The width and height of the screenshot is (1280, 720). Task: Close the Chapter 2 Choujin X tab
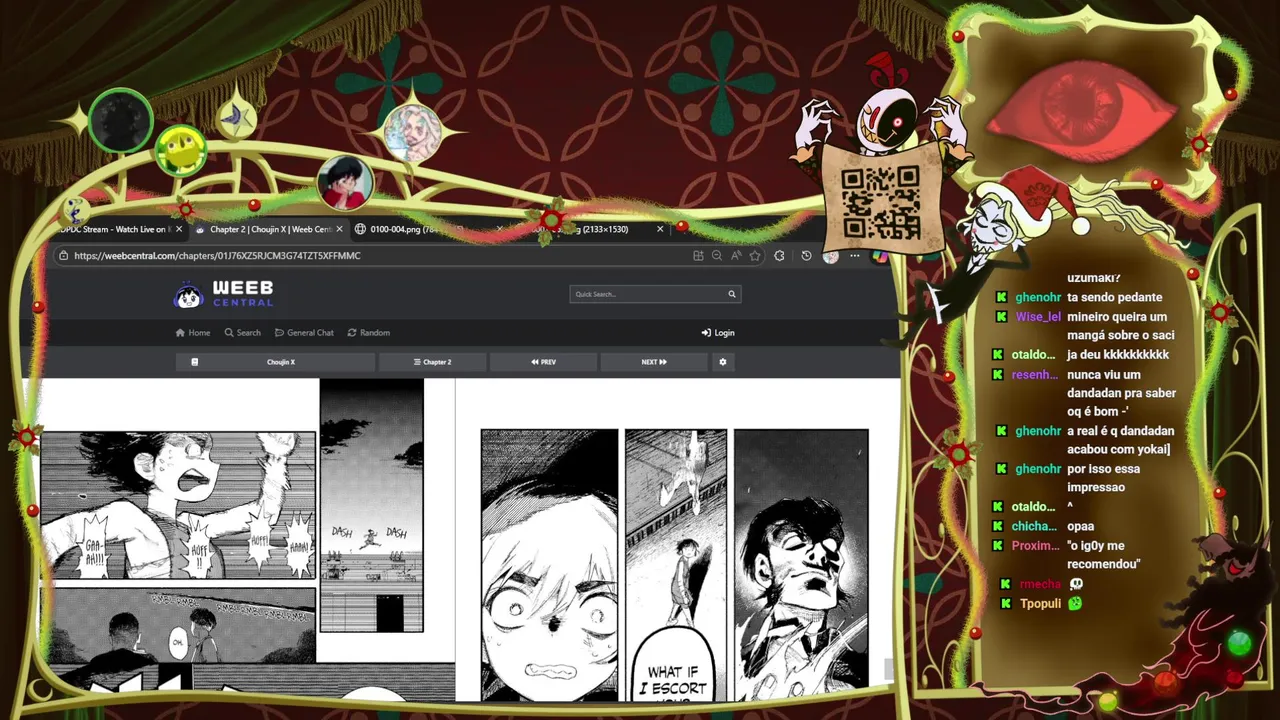(339, 229)
